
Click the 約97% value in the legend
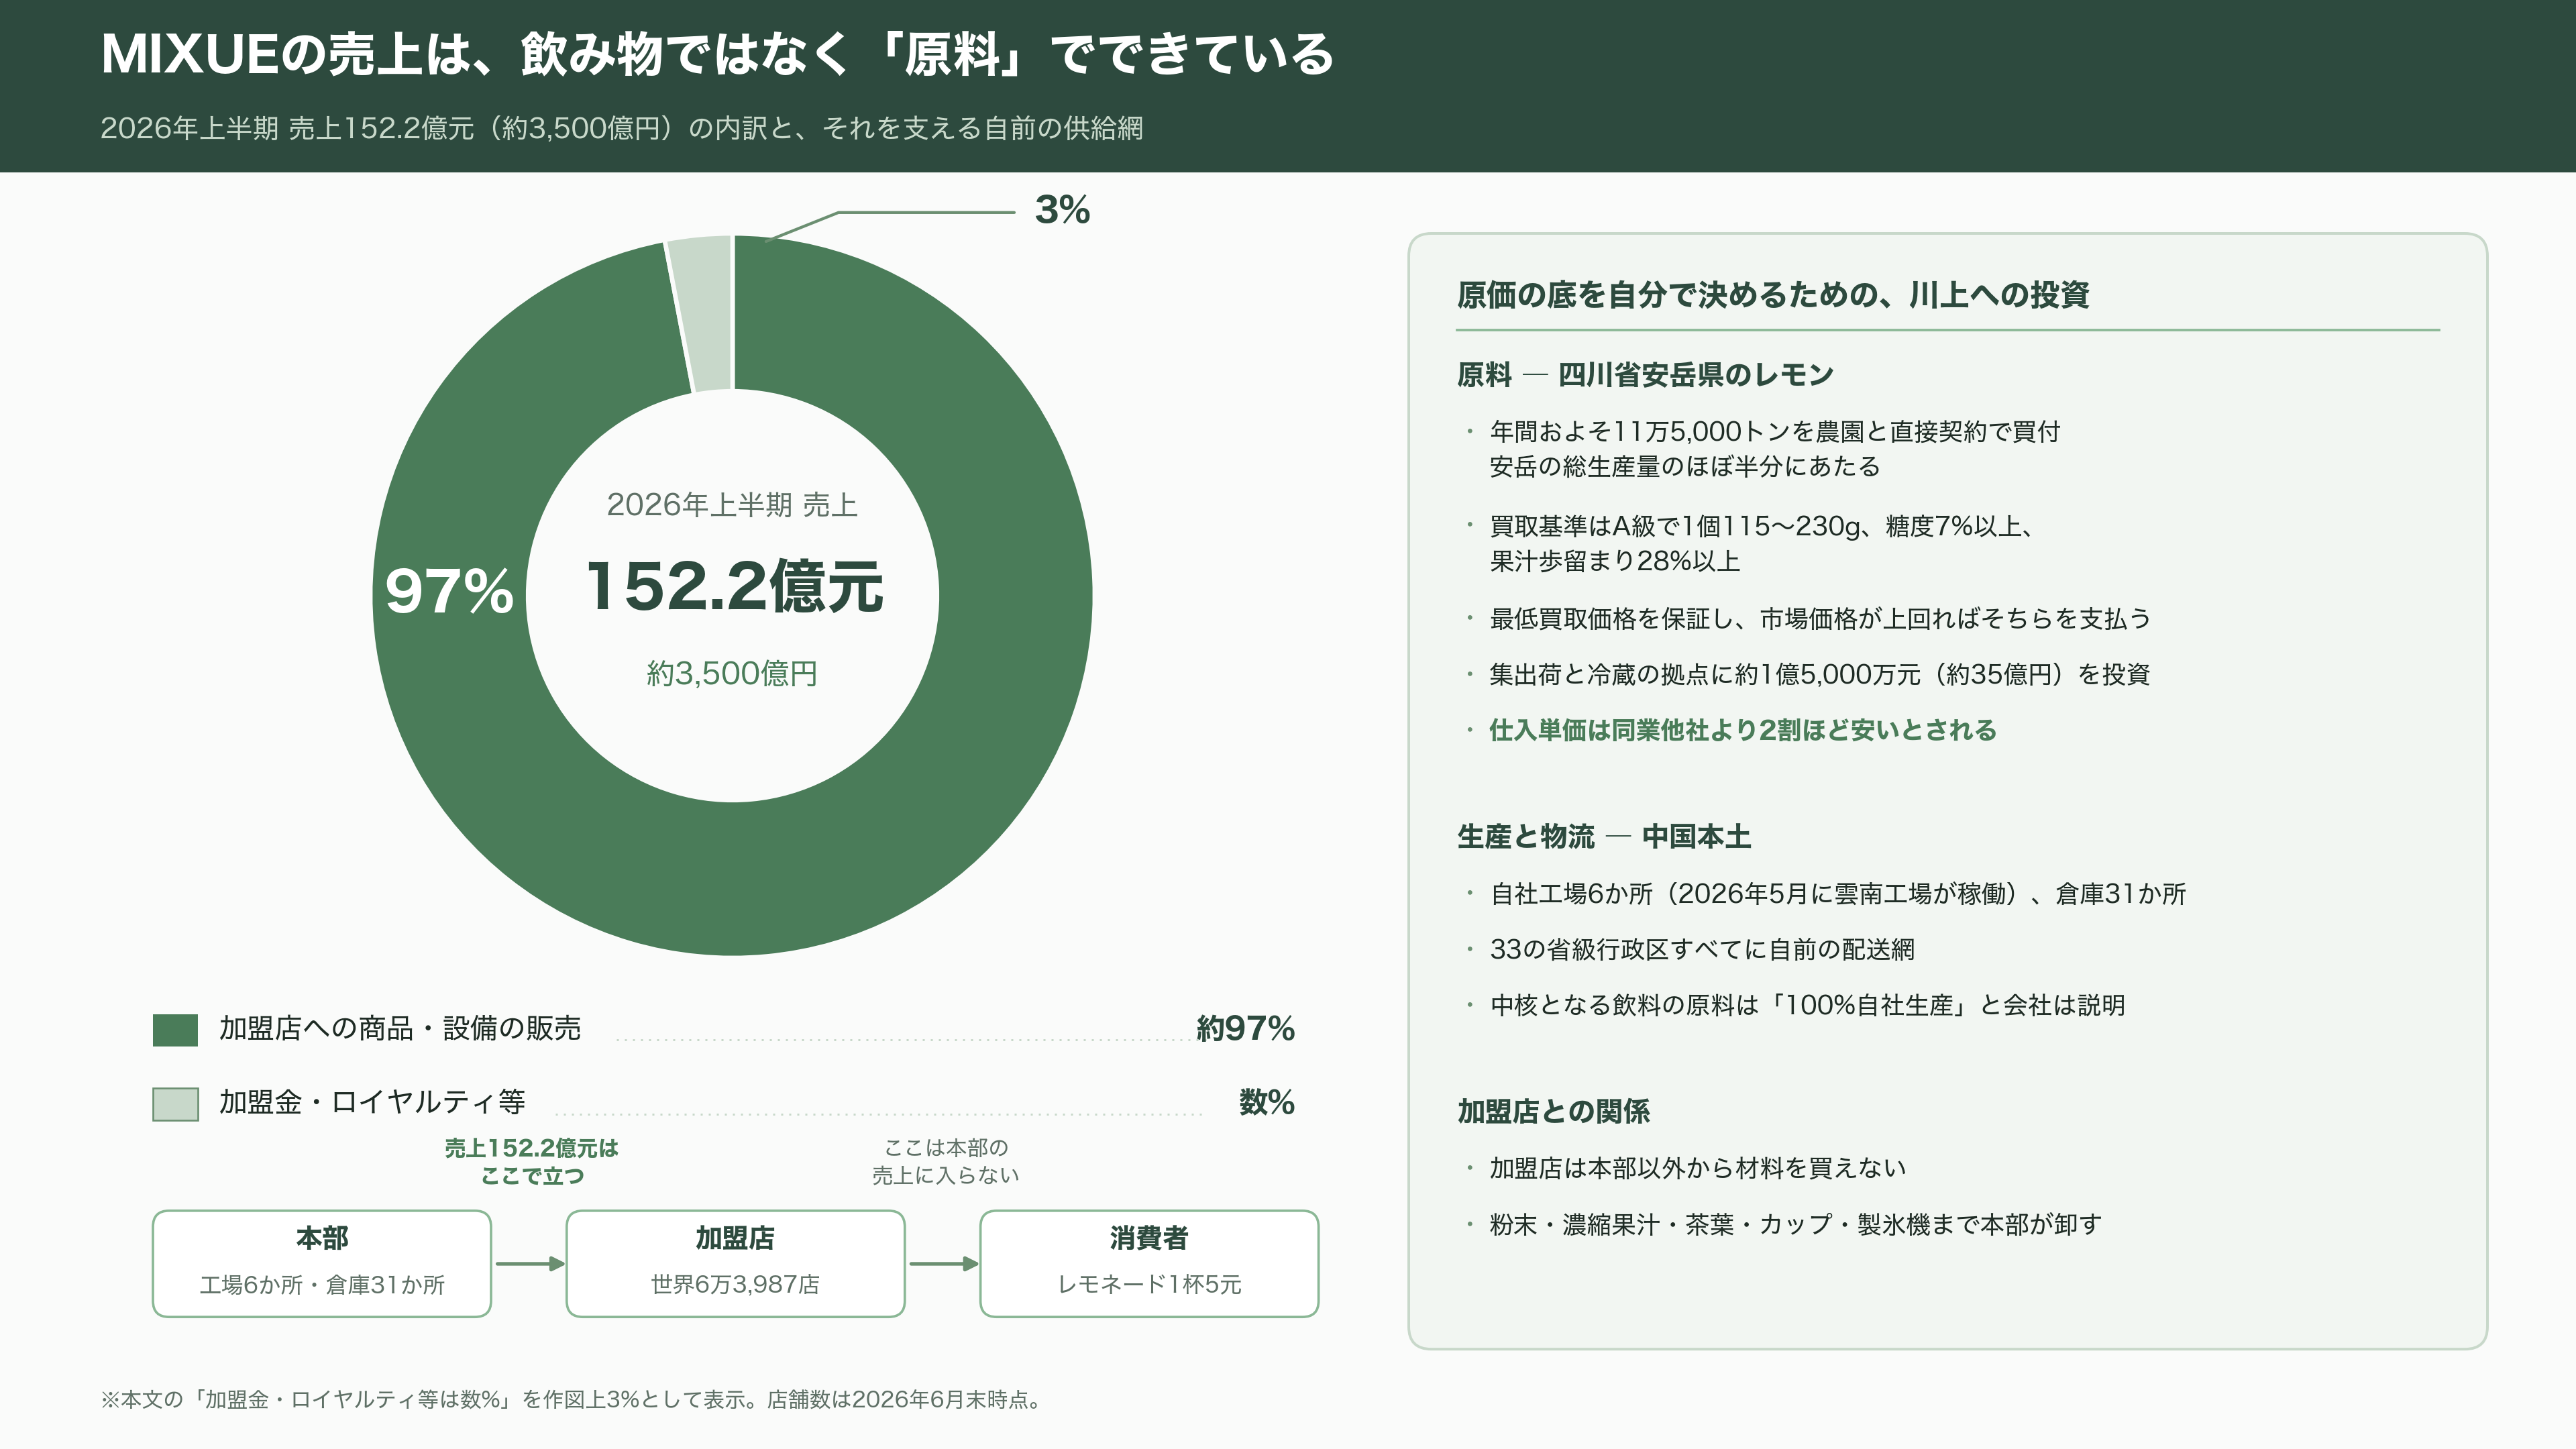click(1245, 1028)
